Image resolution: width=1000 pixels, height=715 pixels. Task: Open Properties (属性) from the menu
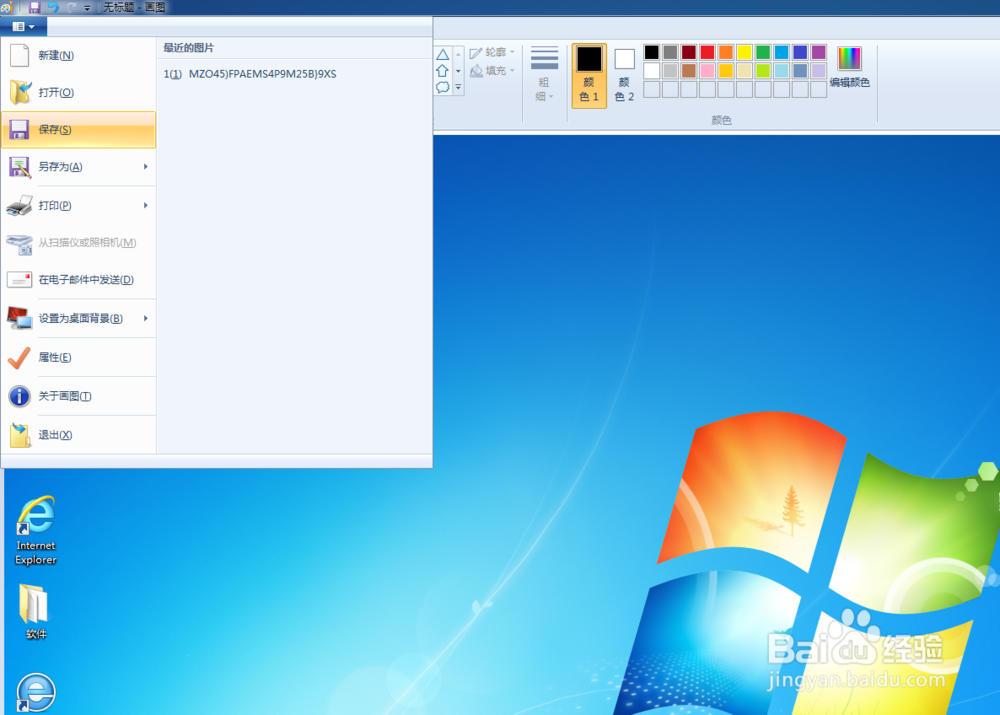(78, 357)
